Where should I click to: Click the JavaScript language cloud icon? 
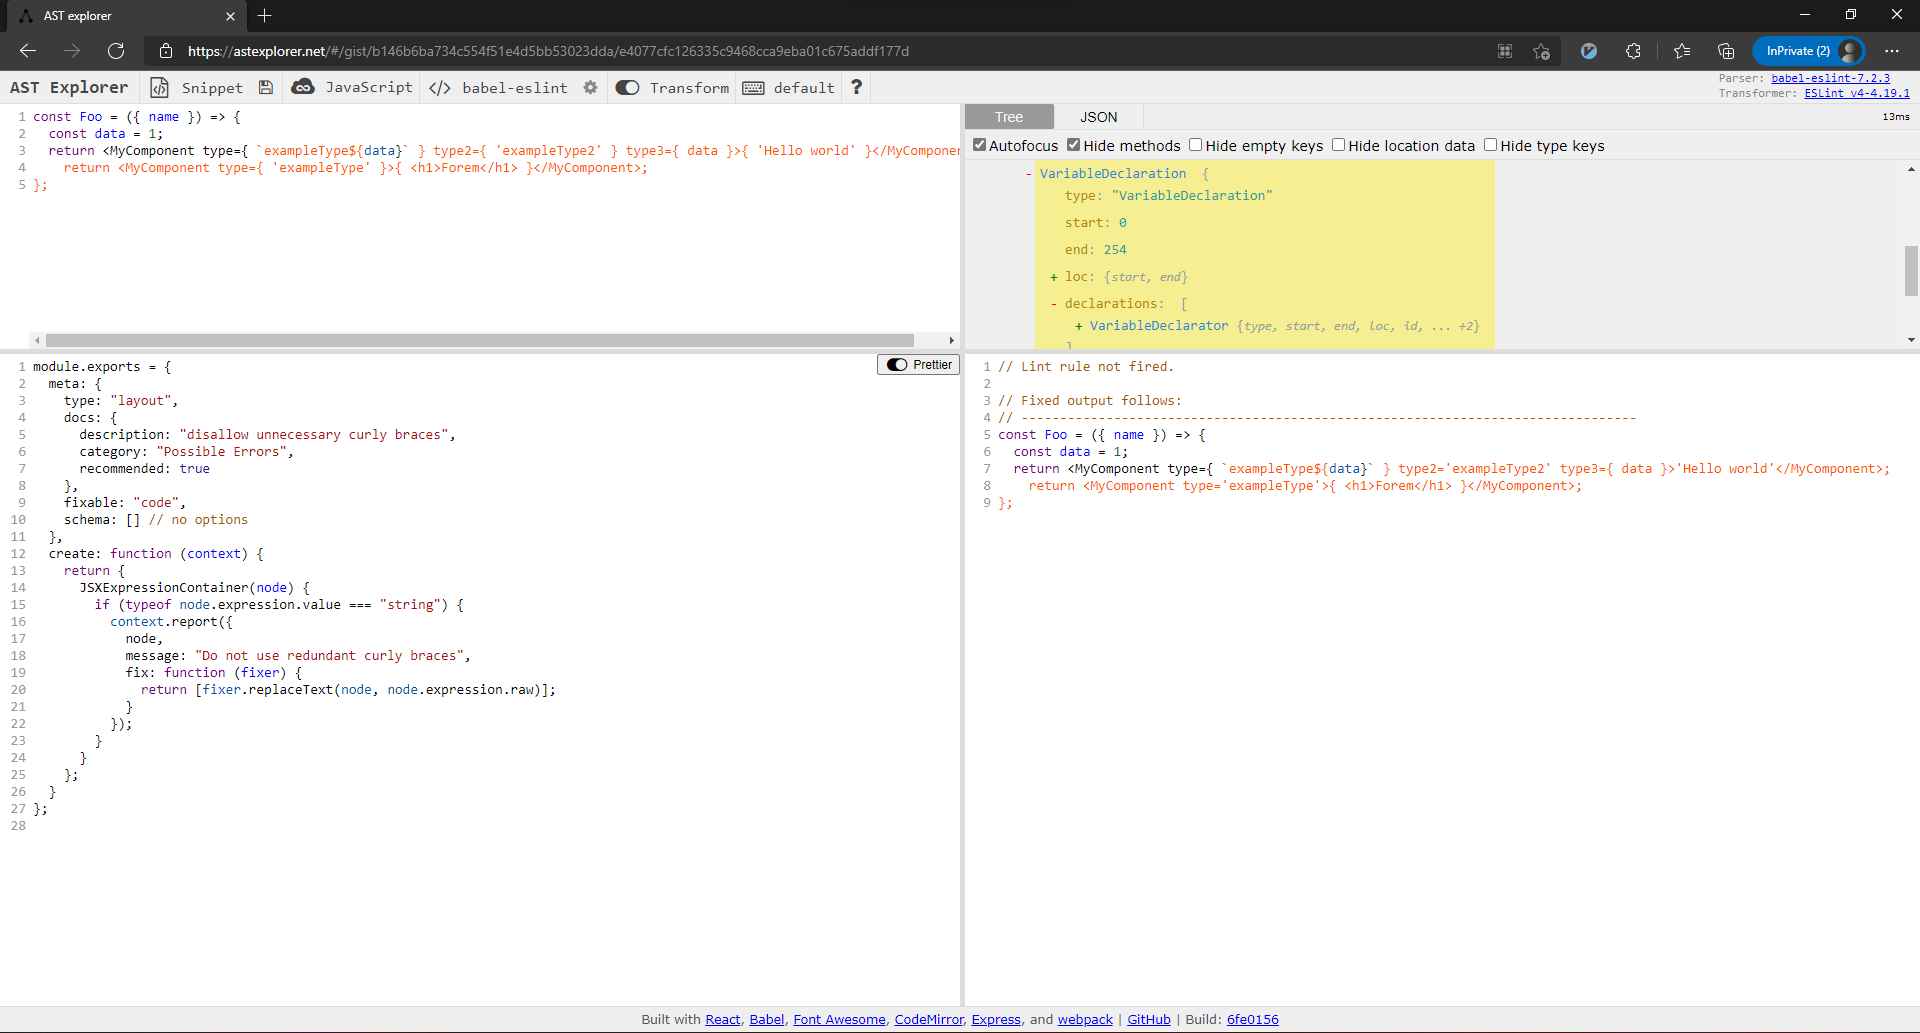(304, 88)
